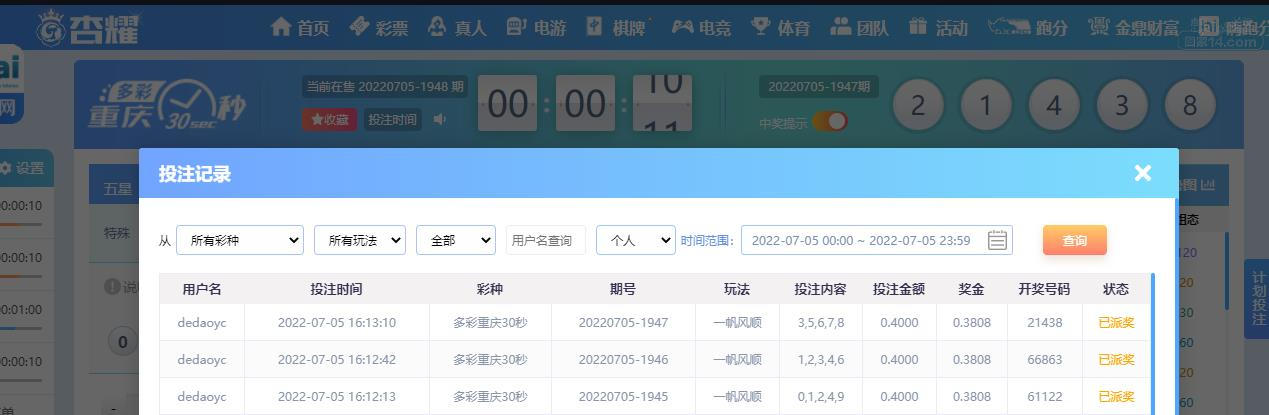Close the 投注记录 dialog
This screenshot has height=415, width=1269.
point(1143,173)
